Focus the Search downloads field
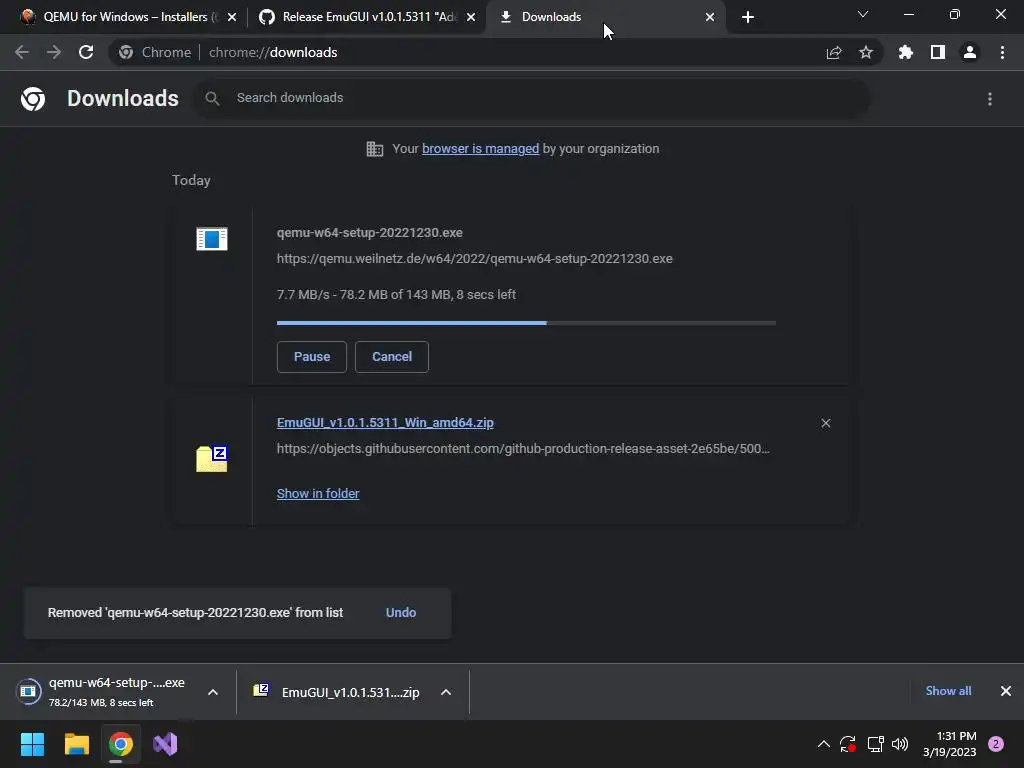Viewport: 1024px width, 768px height. click(x=532, y=99)
